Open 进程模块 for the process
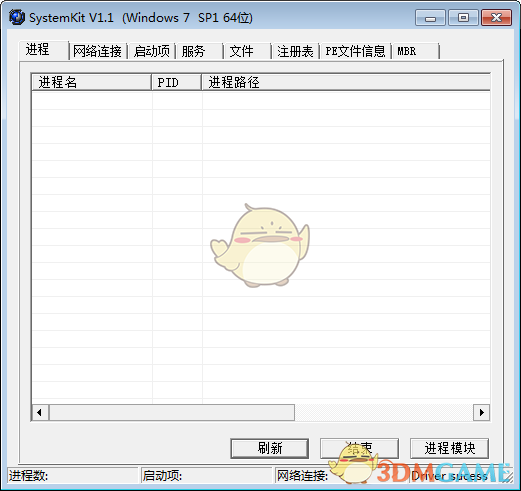The image size is (521, 491). (x=449, y=448)
